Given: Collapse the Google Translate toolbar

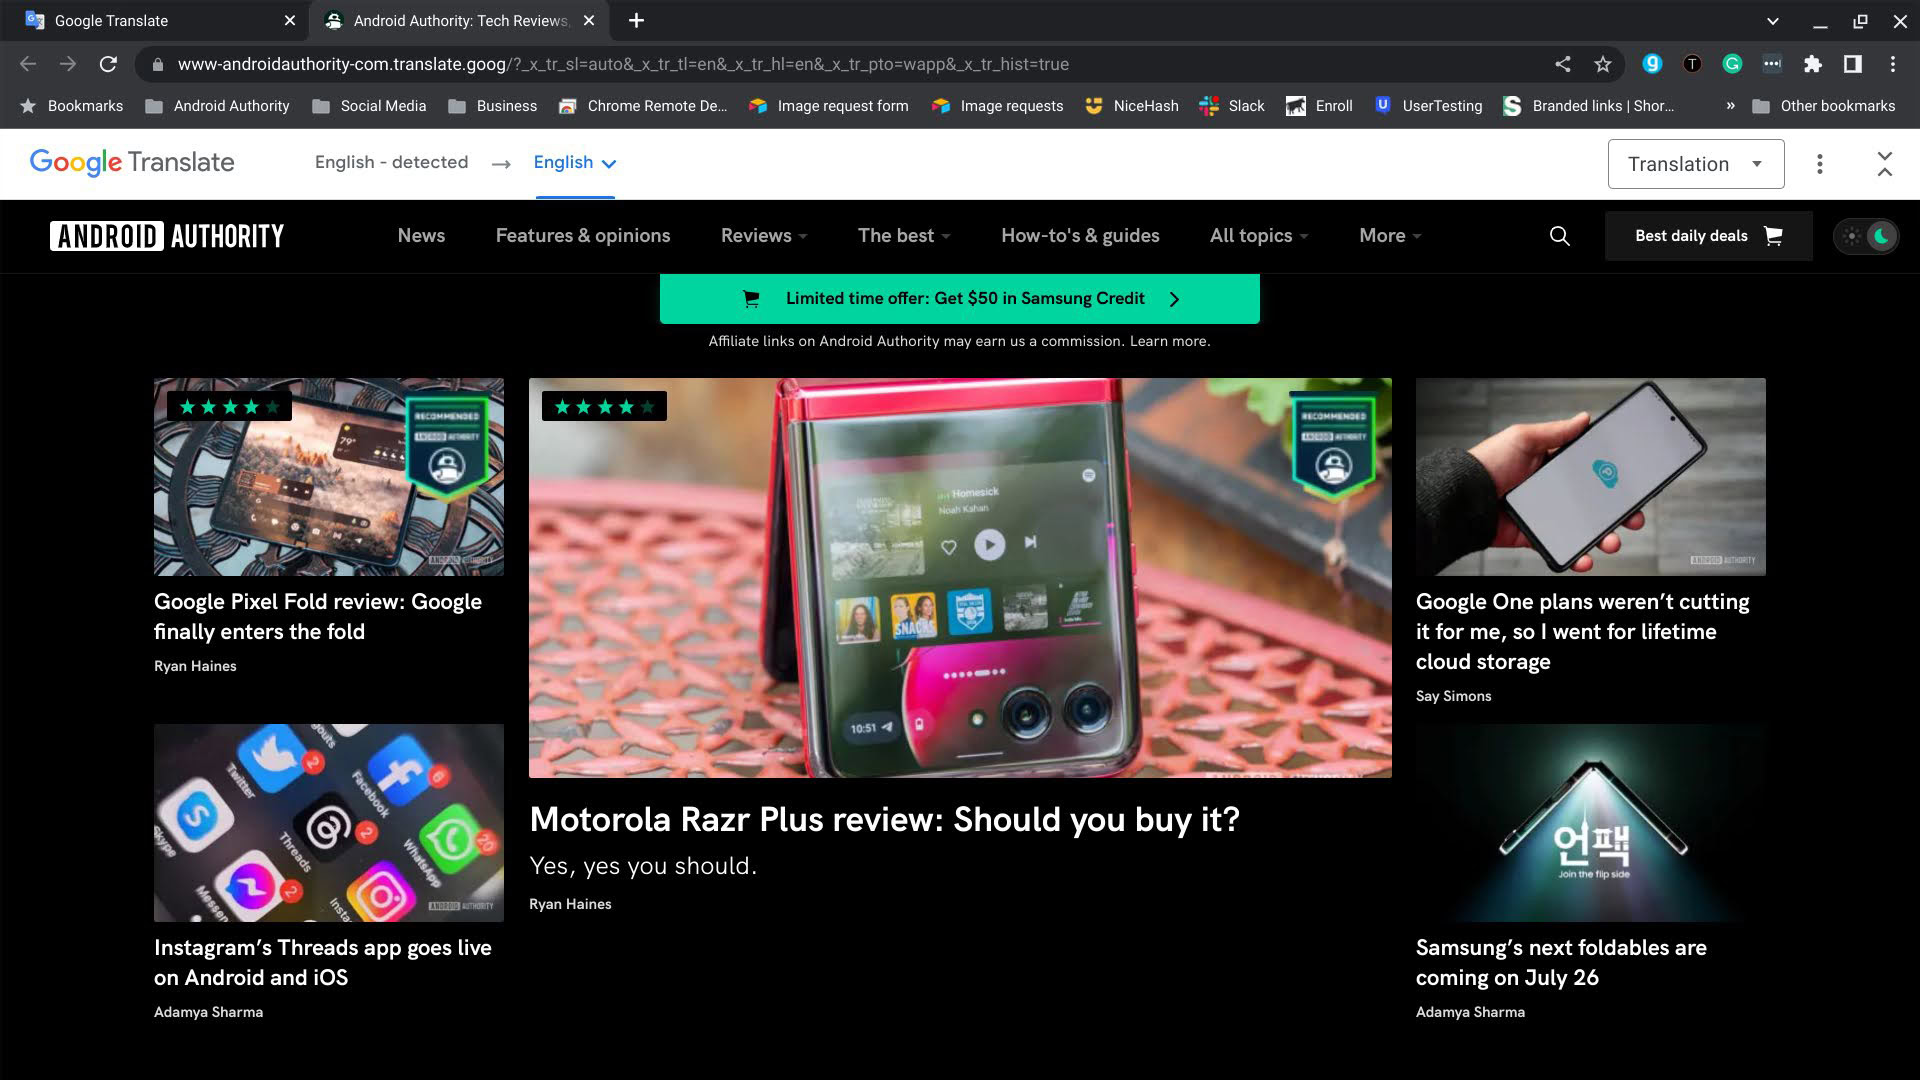Looking at the screenshot, I should click(1884, 164).
